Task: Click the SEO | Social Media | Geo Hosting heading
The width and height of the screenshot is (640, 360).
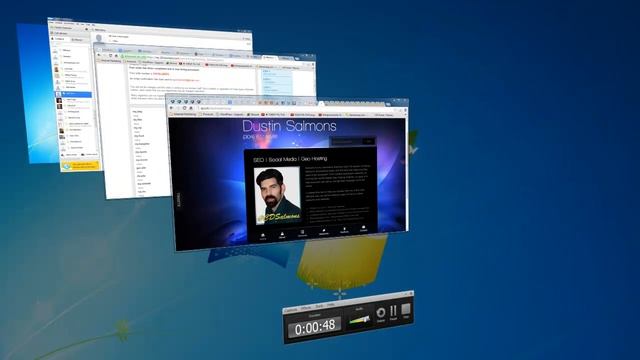Action: tap(290, 159)
